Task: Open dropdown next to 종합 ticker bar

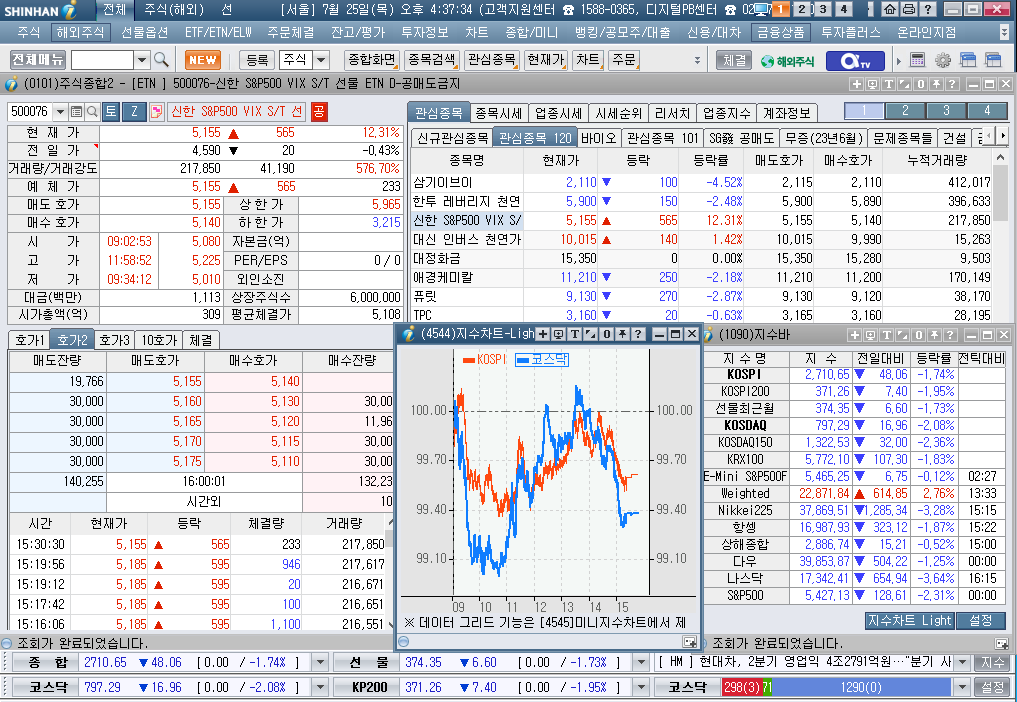Action: click(320, 662)
